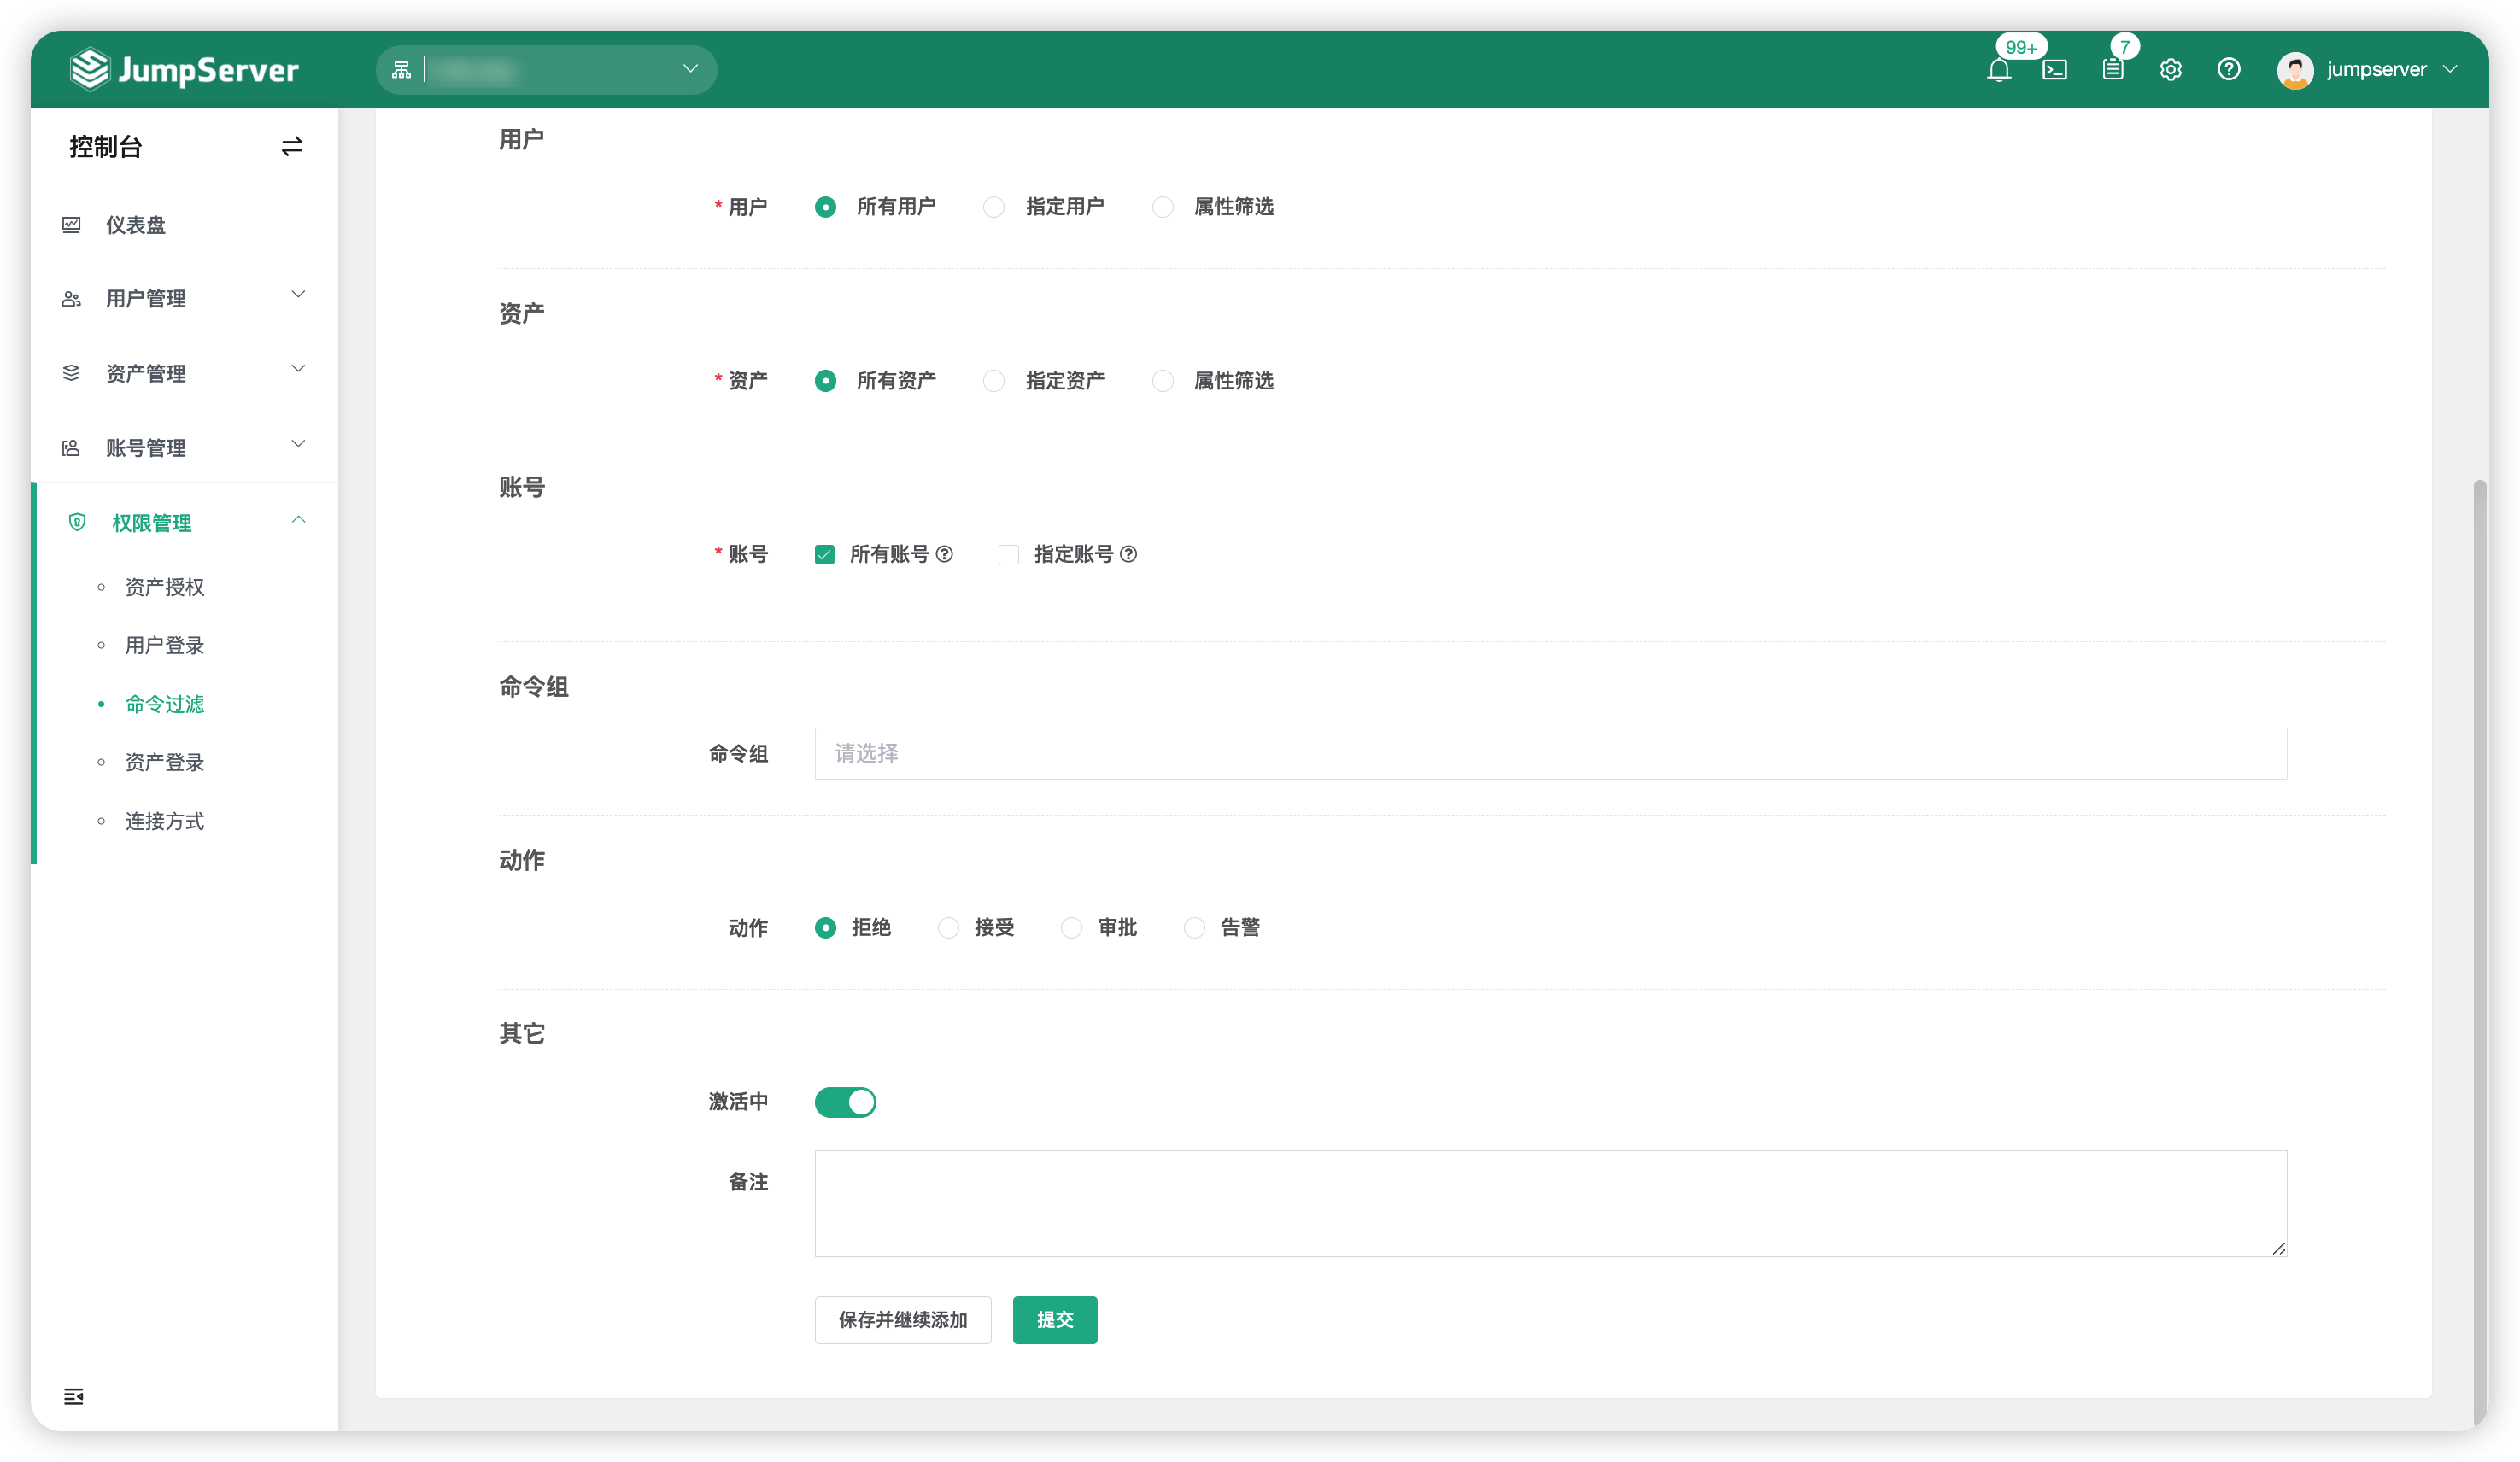The image size is (2520, 1462).
Task: Open the web terminal icon in top bar
Action: pos(2056,69)
